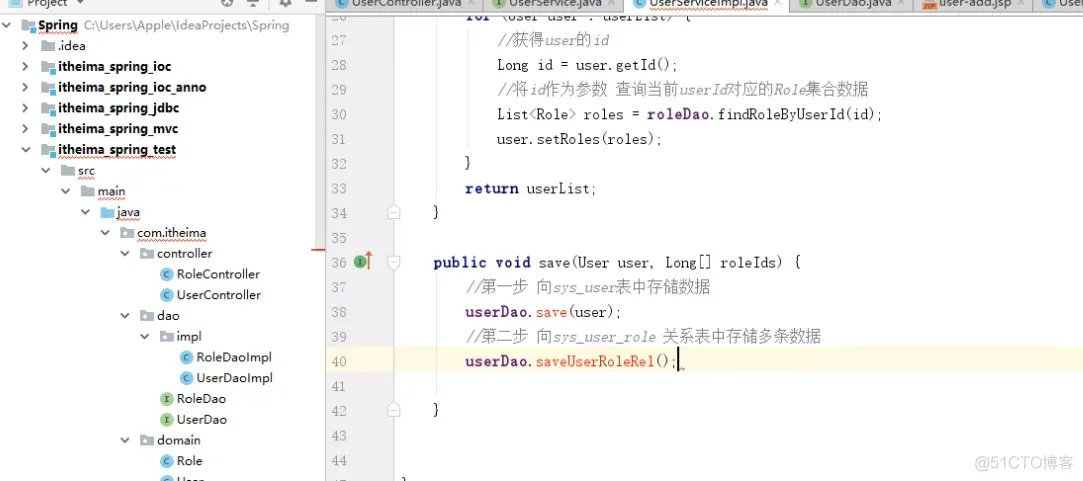Fold the save method at line 36

click(394, 262)
